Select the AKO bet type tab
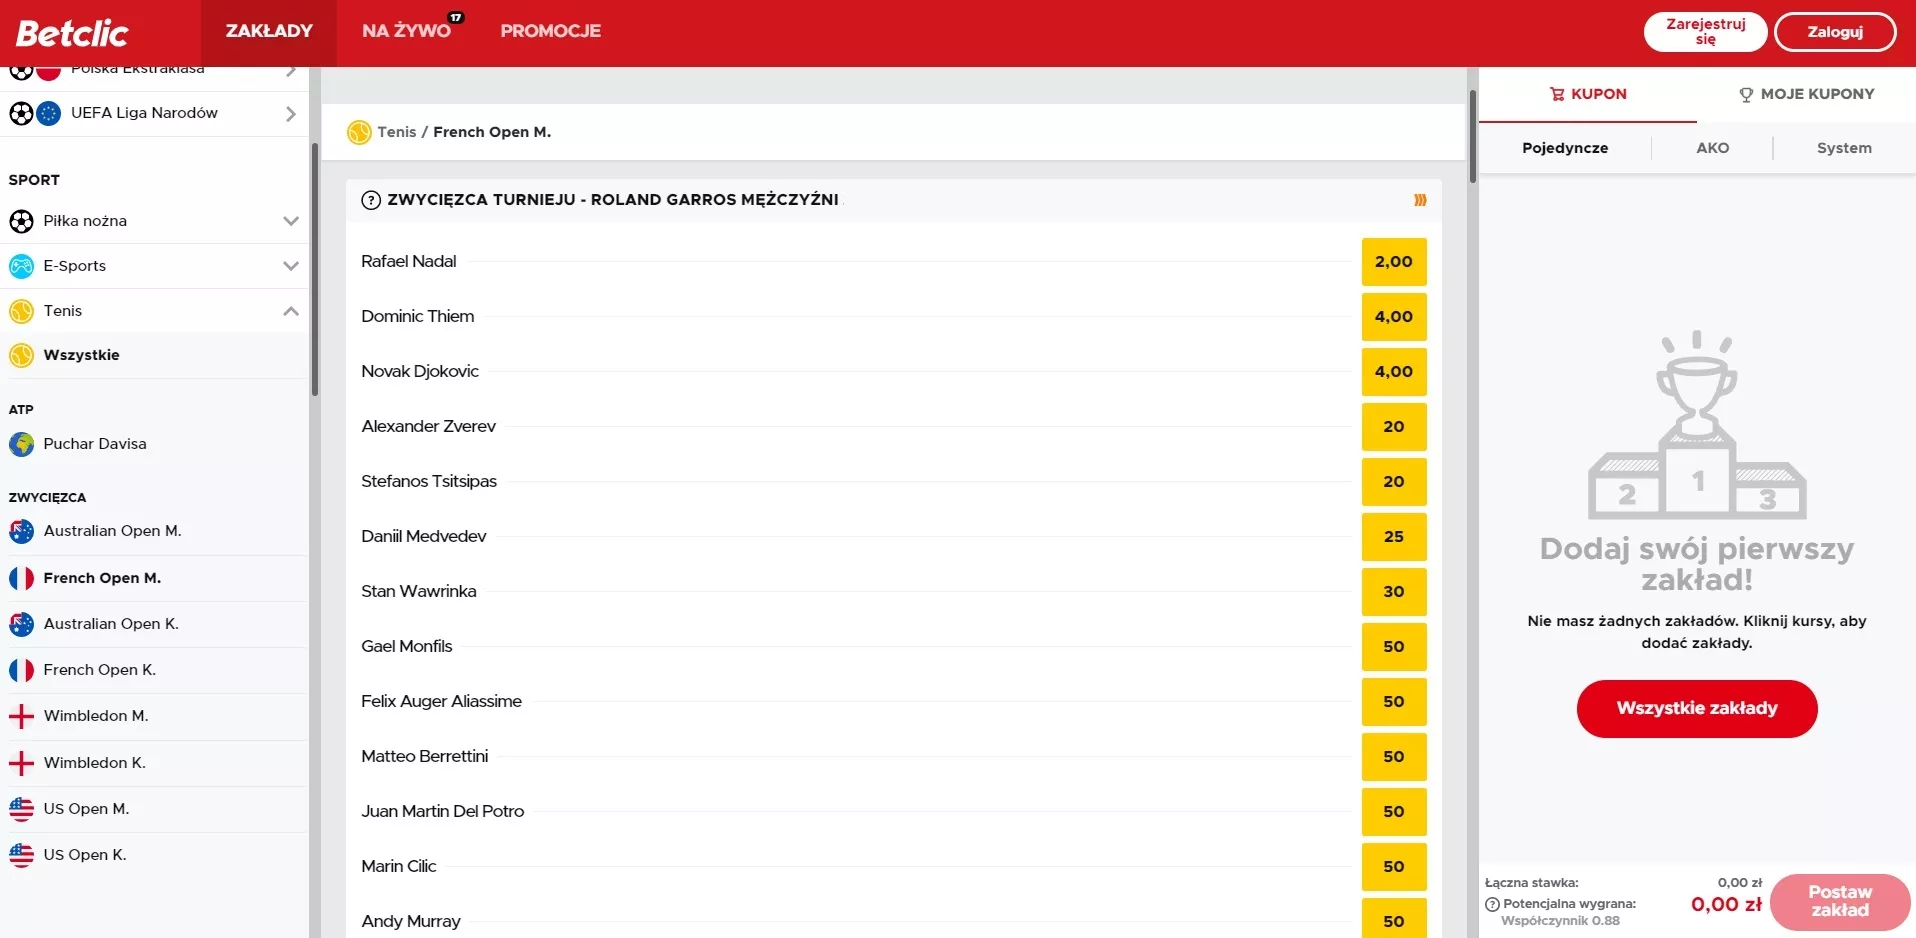This screenshot has width=1916, height=938. click(1712, 148)
